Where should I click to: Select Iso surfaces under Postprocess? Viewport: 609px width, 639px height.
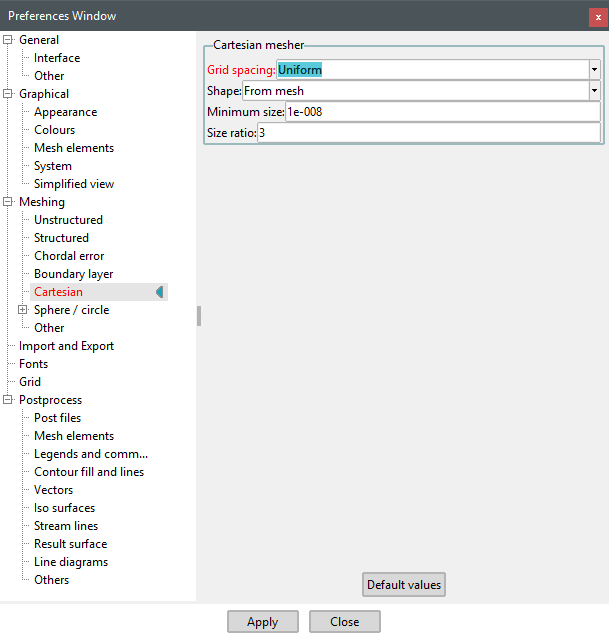coord(64,508)
